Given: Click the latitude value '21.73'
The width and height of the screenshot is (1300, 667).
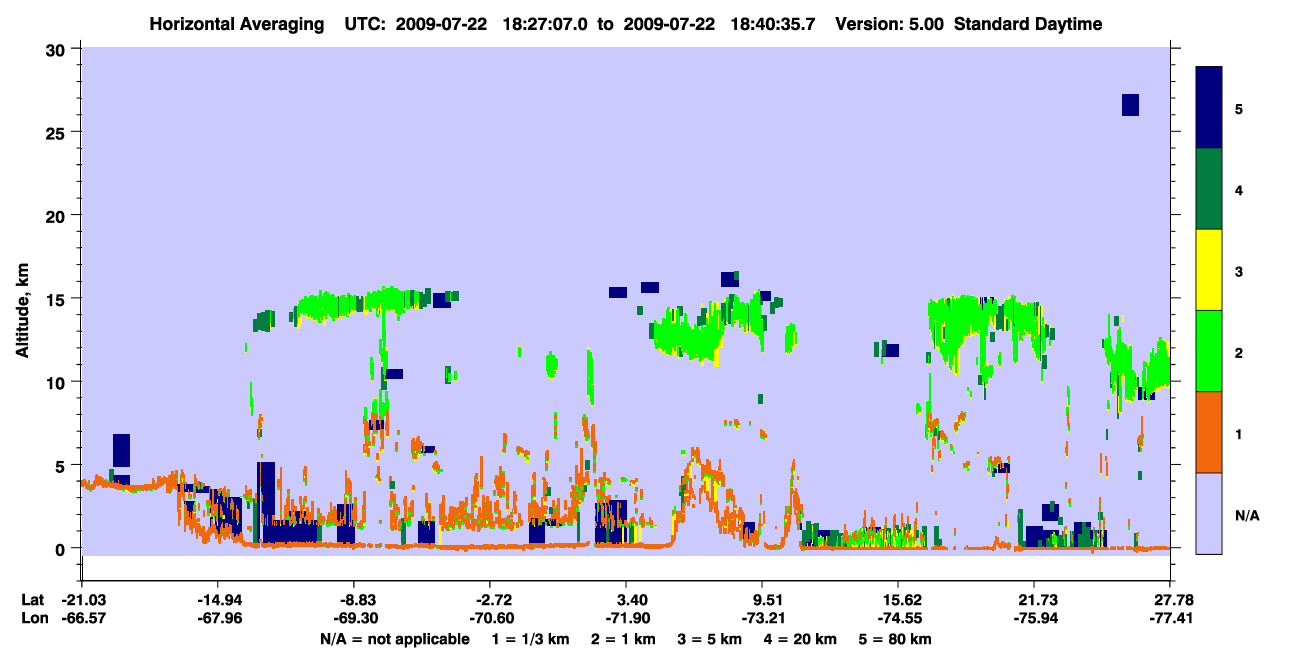Looking at the screenshot, I should (x=1039, y=600).
